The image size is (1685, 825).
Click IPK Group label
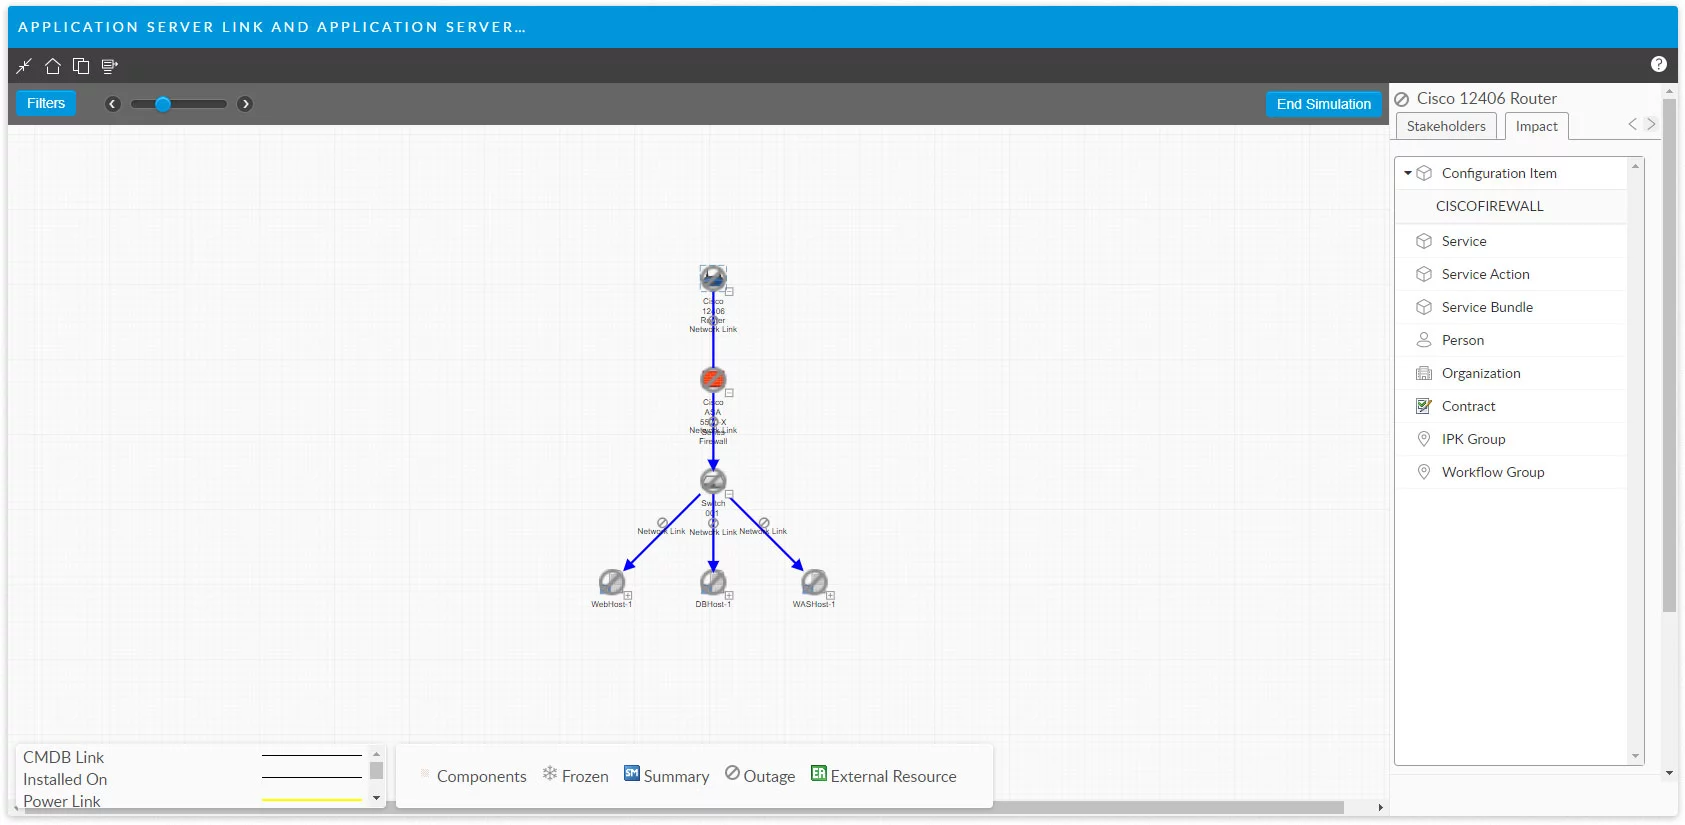click(x=1473, y=439)
